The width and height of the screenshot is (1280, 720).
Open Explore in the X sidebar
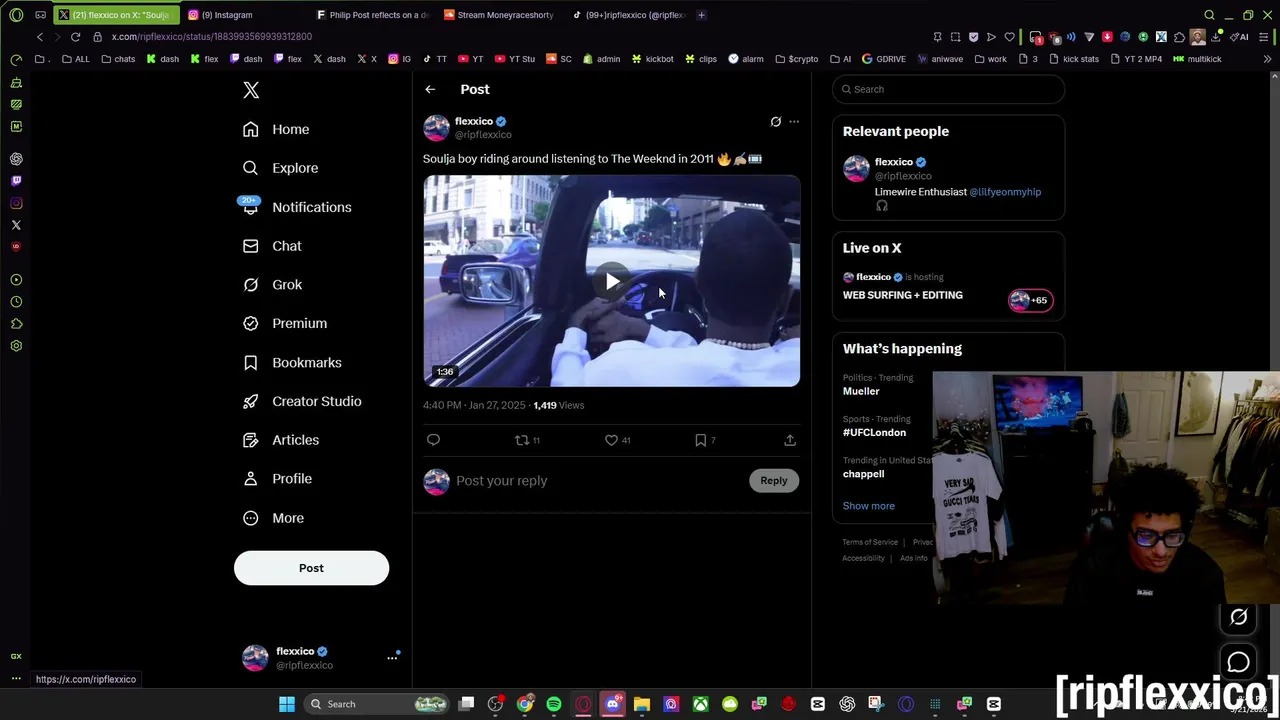[x=281, y=168]
